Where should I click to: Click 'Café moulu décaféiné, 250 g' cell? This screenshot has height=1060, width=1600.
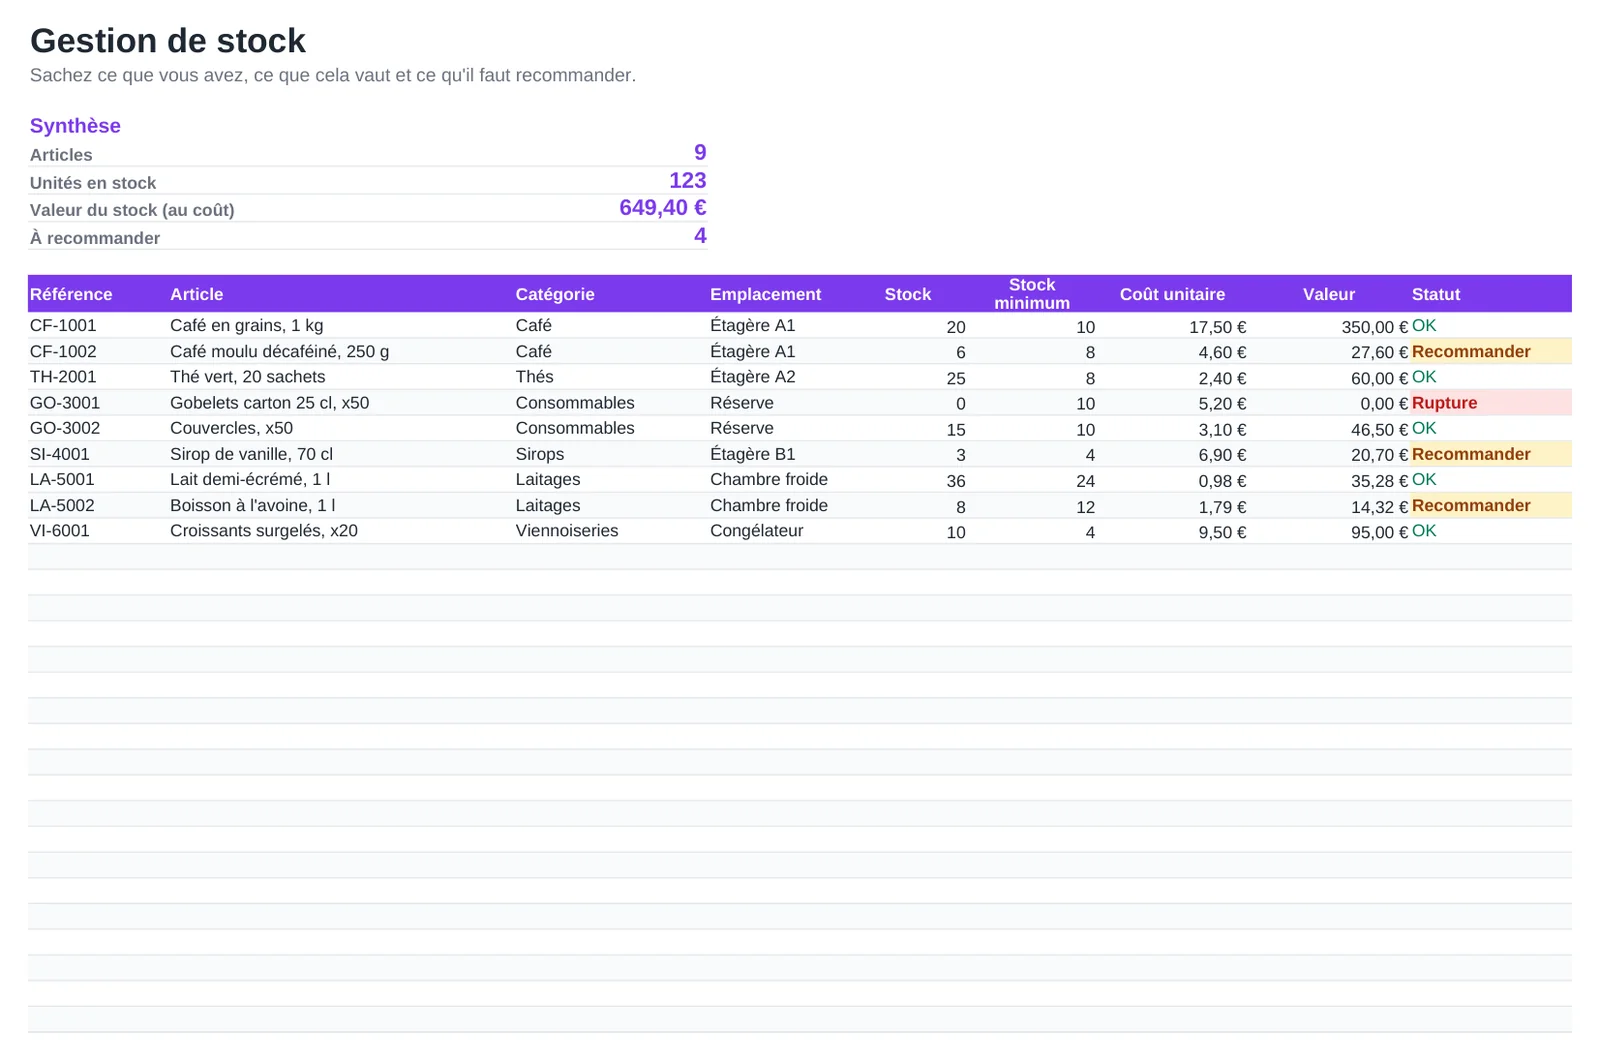click(280, 351)
